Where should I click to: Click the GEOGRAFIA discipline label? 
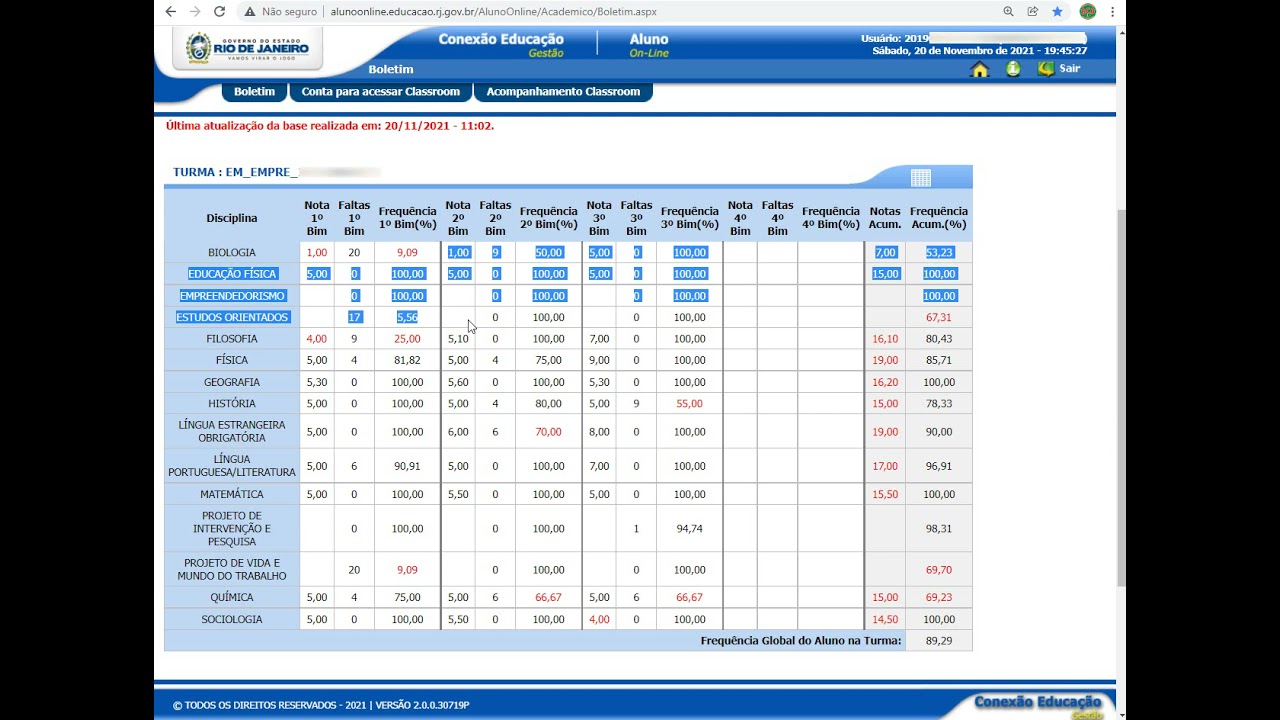click(x=232, y=382)
